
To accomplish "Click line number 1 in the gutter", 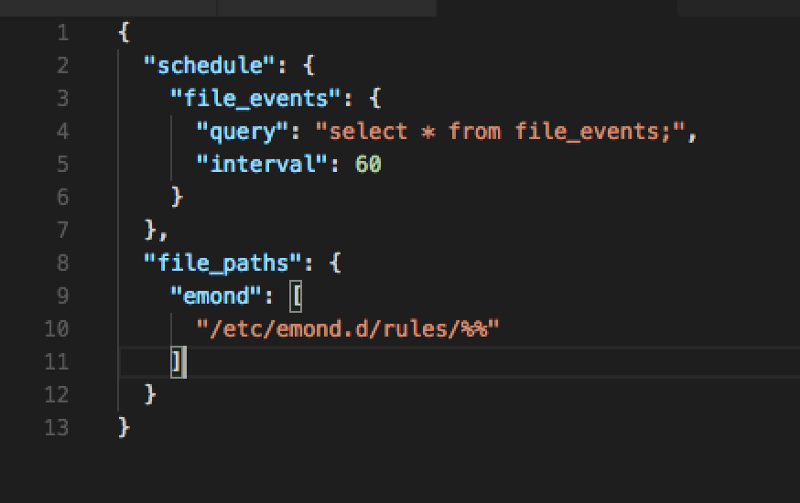I will point(63,33).
